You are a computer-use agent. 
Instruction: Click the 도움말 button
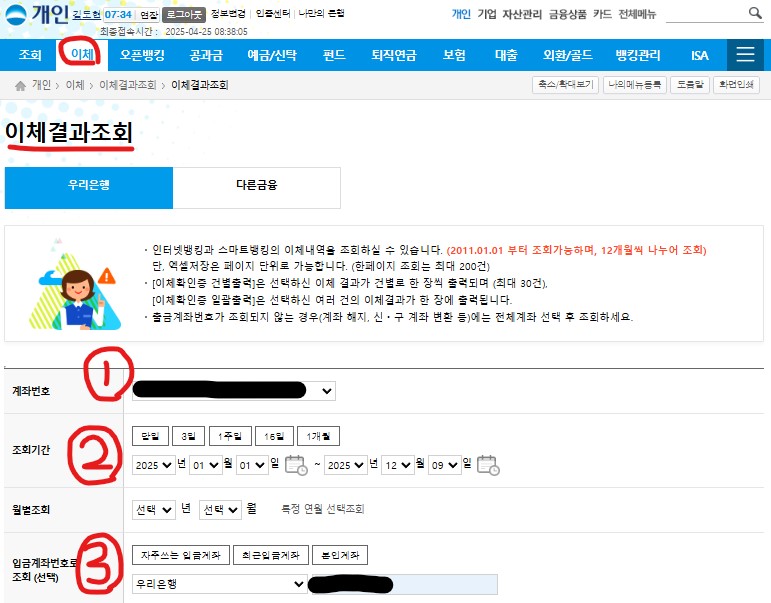(690, 85)
